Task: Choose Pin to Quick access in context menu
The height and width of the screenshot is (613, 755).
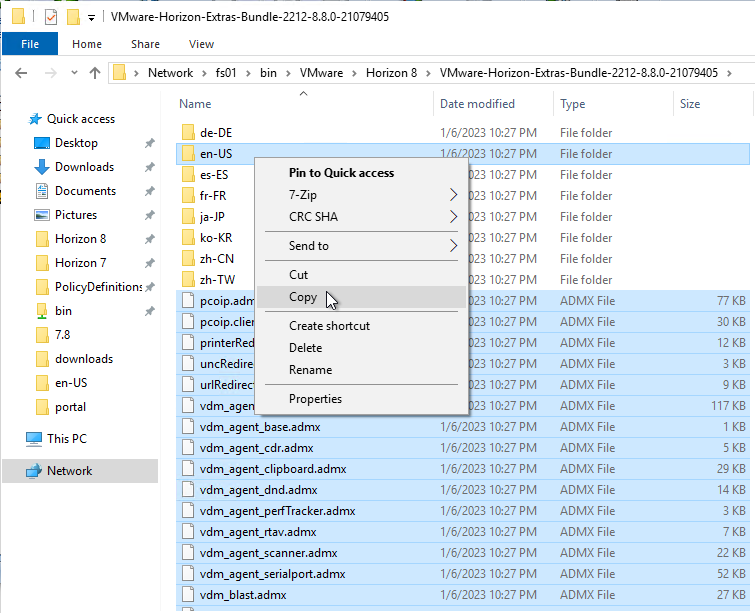Action: [x=341, y=173]
